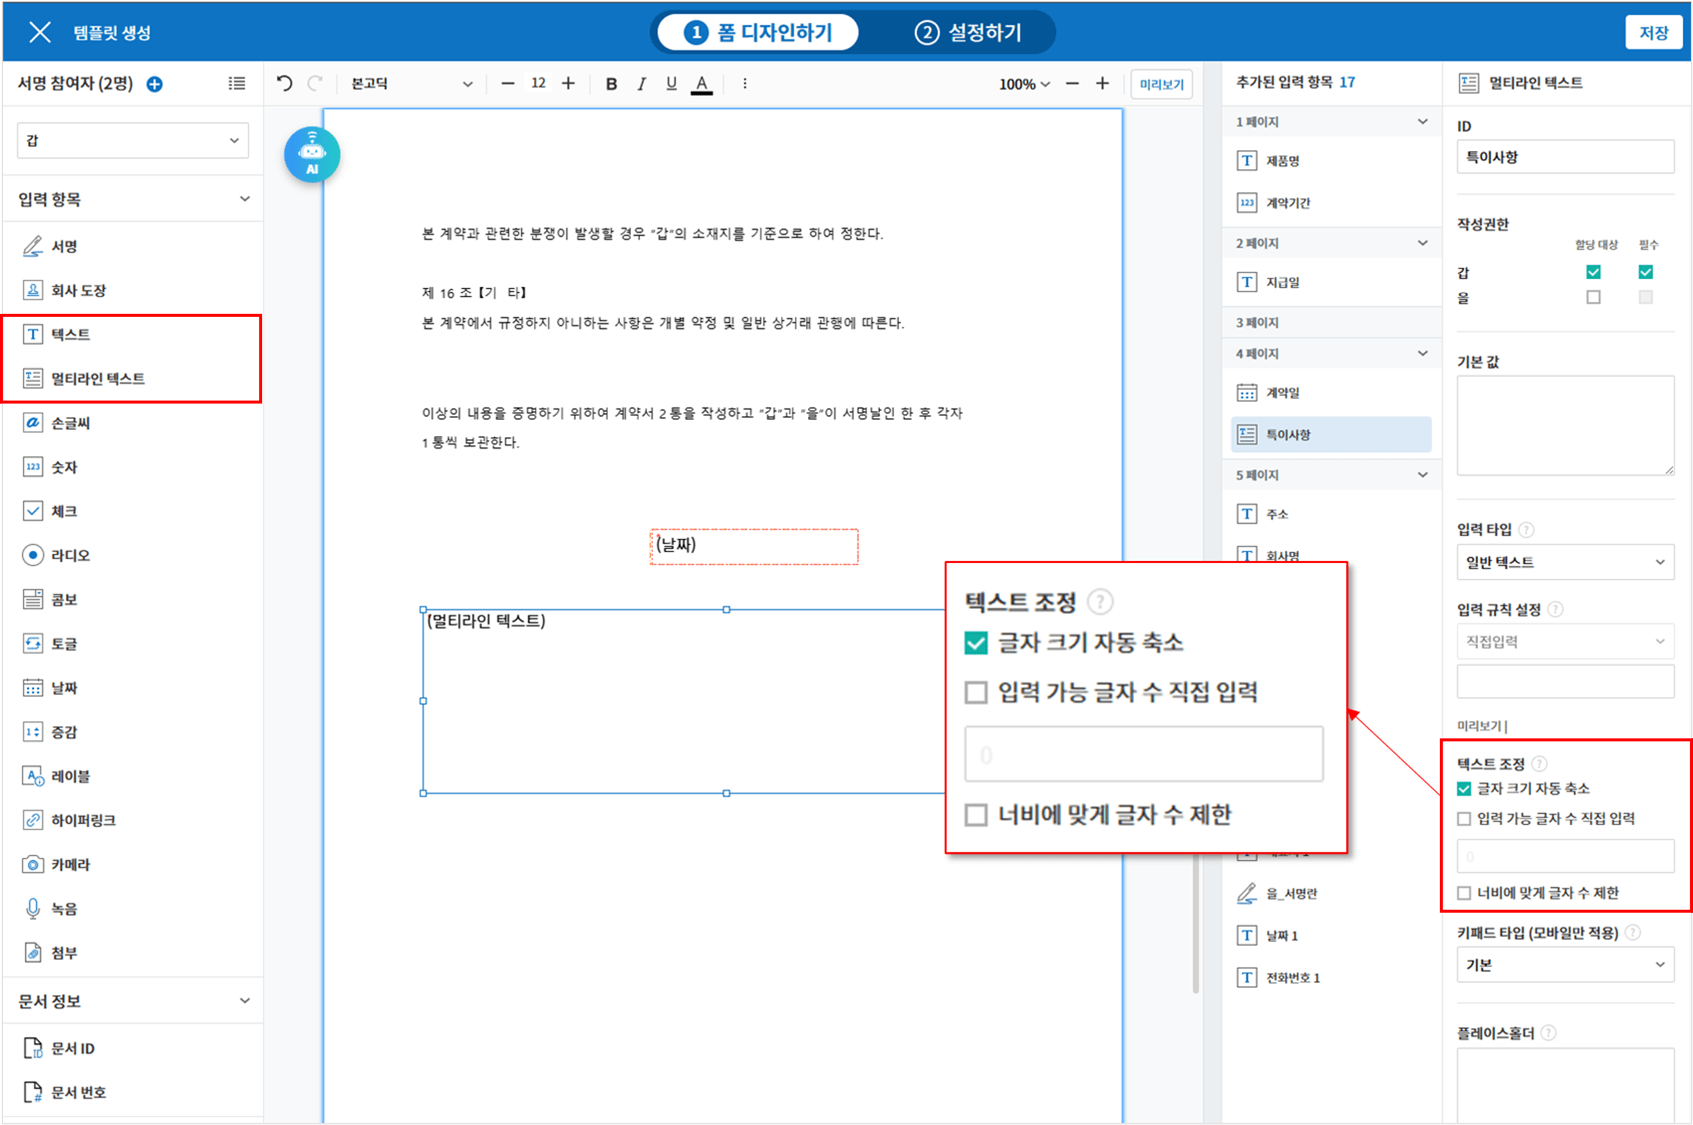The height and width of the screenshot is (1125, 1693).
Task: Select the 서명 signature input item
Action: [x=64, y=246]
